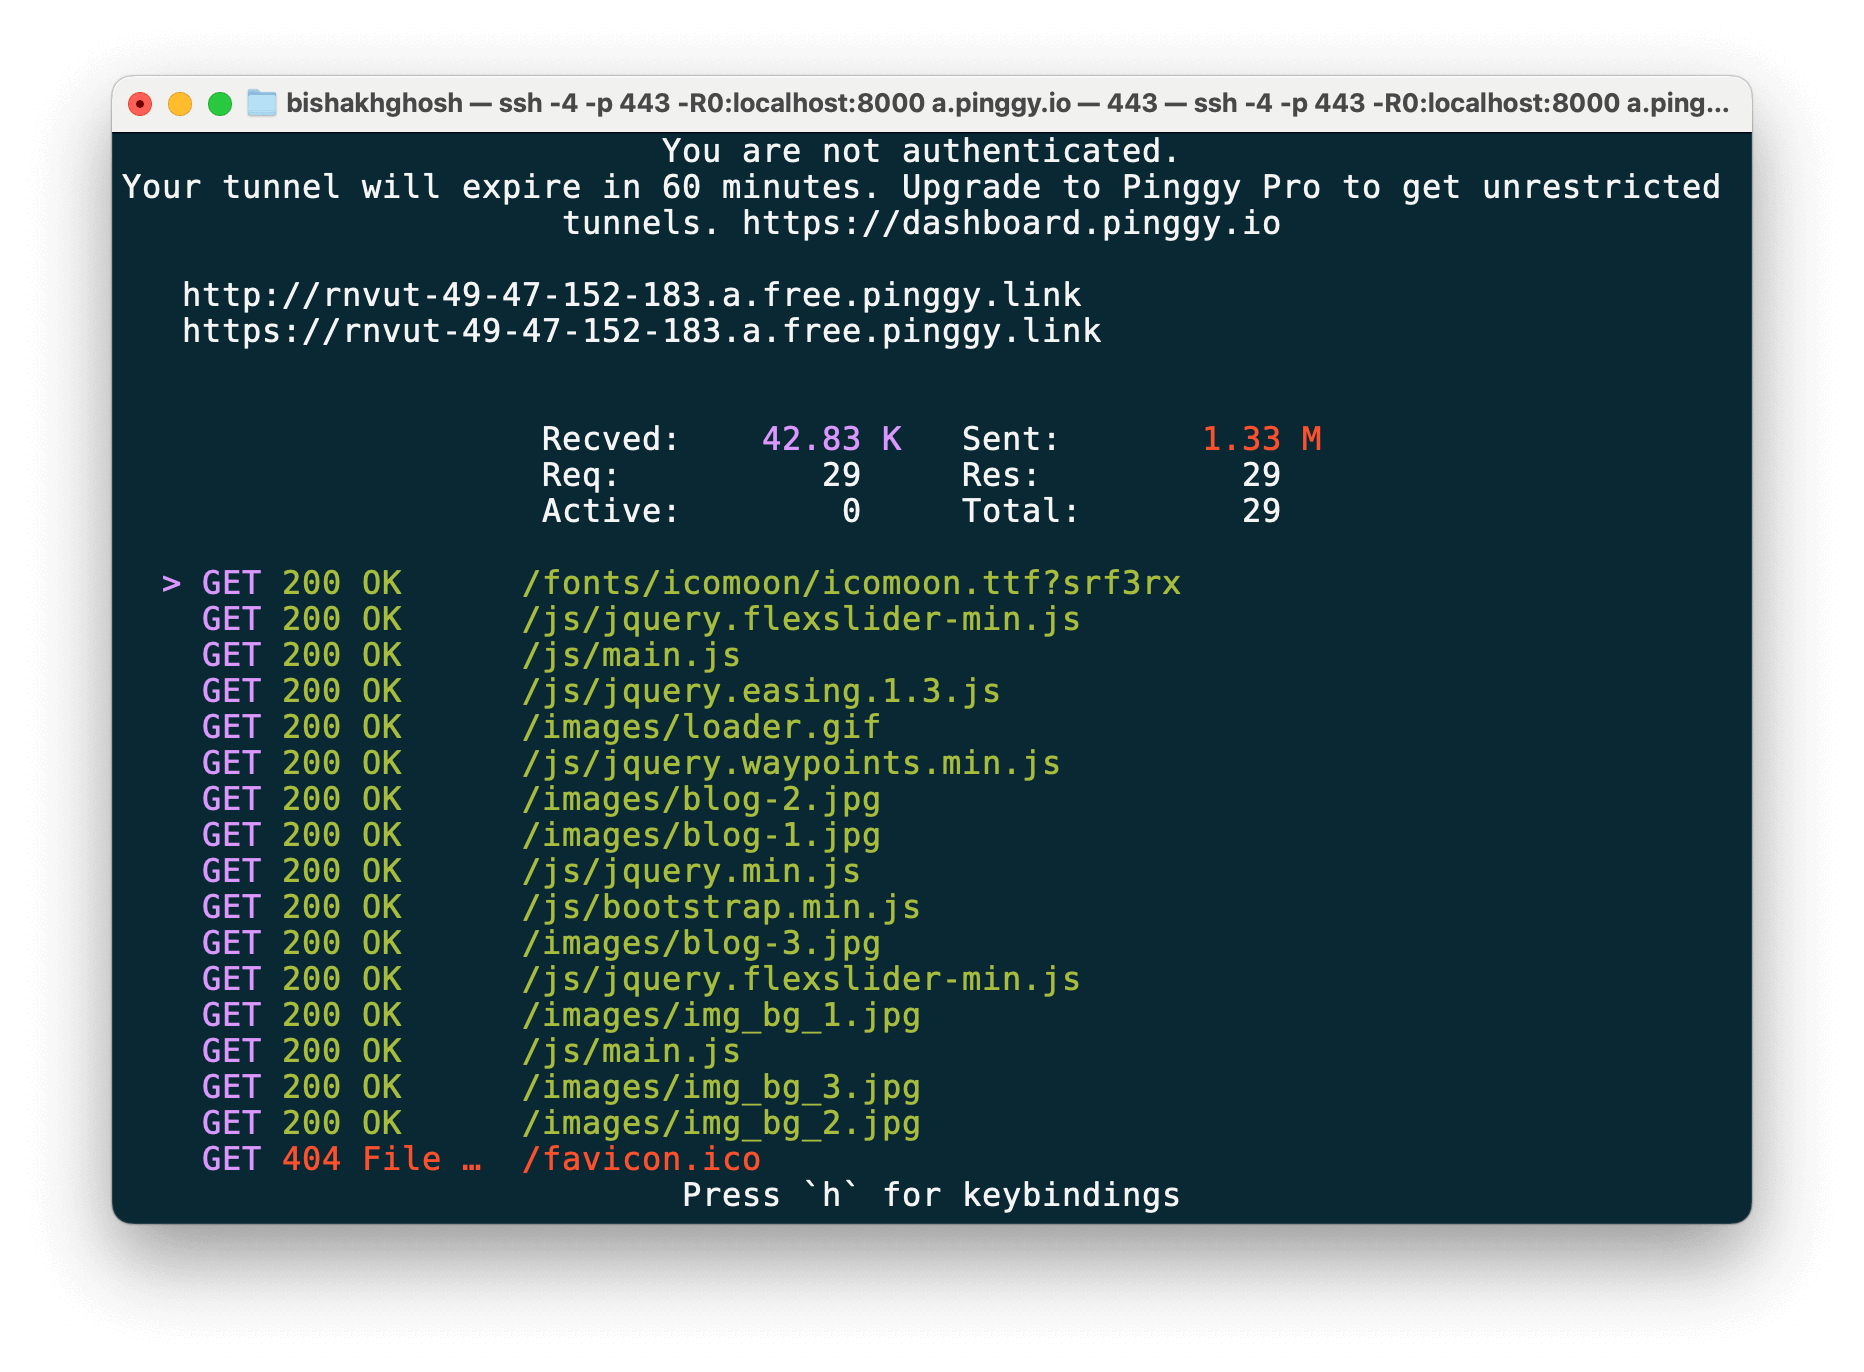Select the /images/blog-2.jpg request row
The width and height of the screenshot is (1864, 1372).
pyautogui.click(x=541, y=799)
